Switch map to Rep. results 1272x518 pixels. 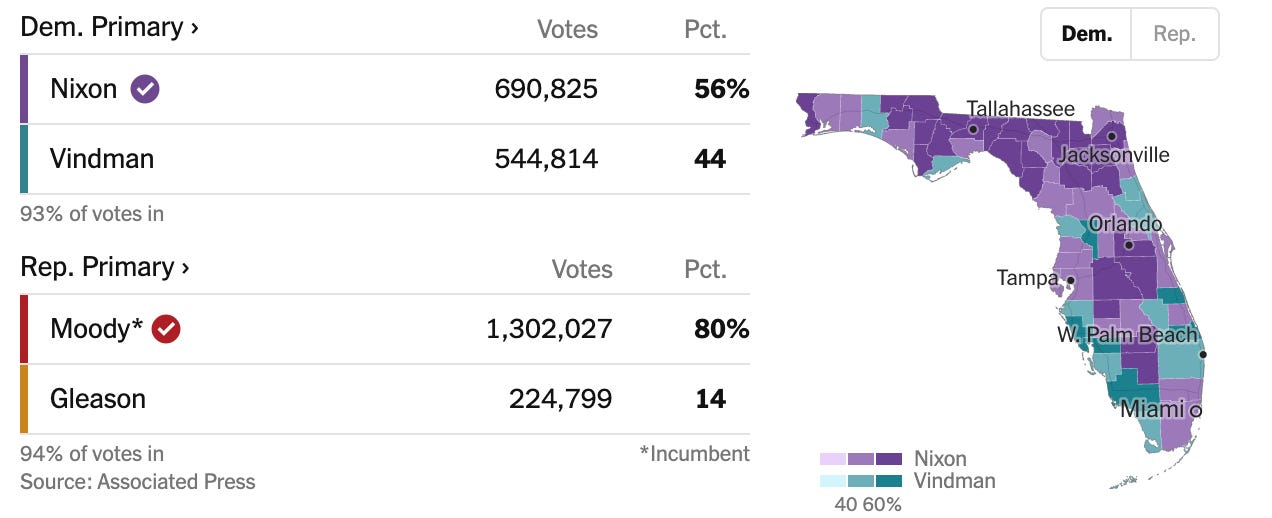tap(1175, 34)
